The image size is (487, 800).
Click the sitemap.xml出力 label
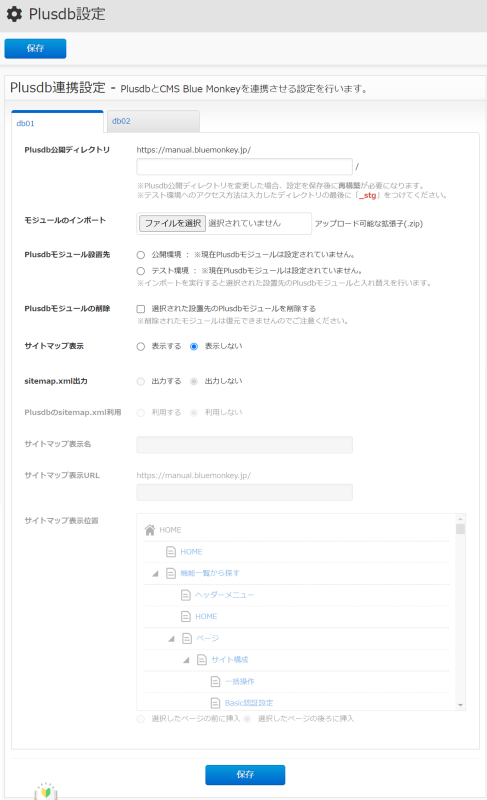pos(56,381)
